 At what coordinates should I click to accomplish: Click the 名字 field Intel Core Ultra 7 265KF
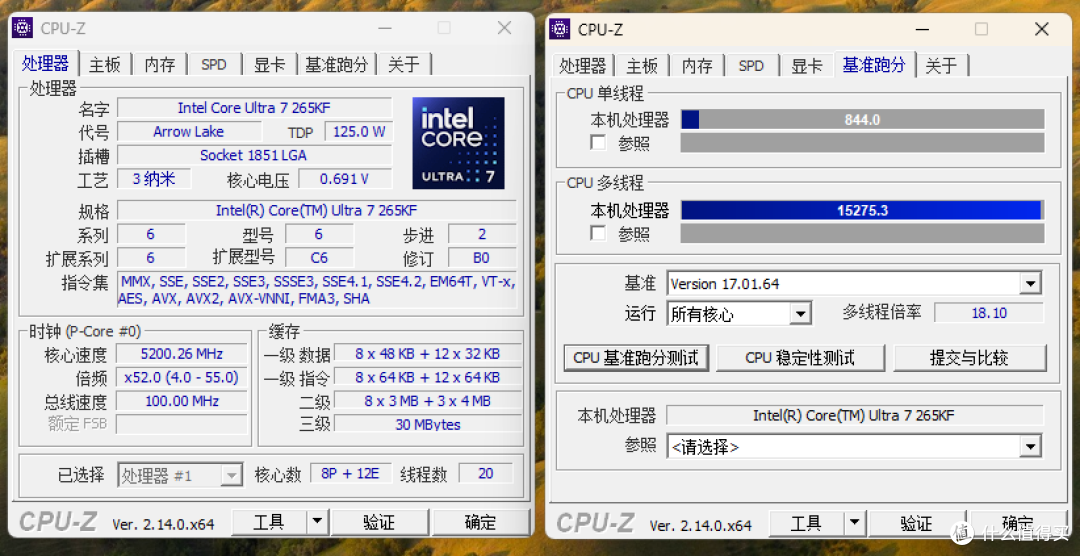point(254,107)
